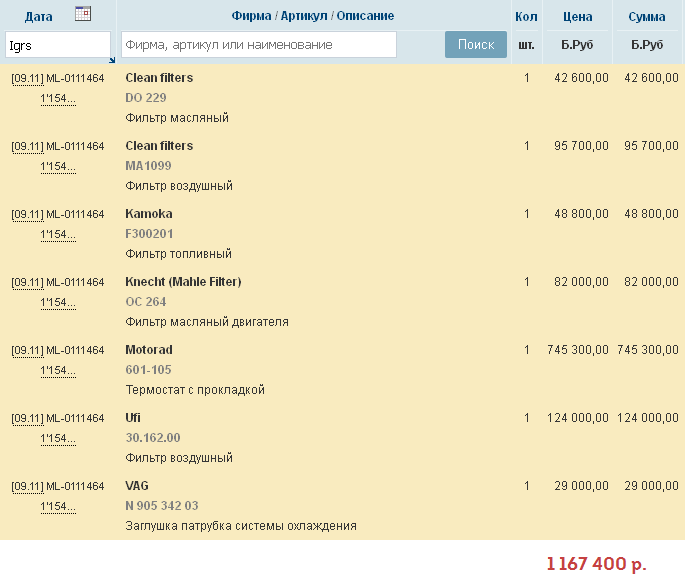Open the [09.11] date link in Kamoka row
Viewport: 685px width, 575px height.
[28, 215]
